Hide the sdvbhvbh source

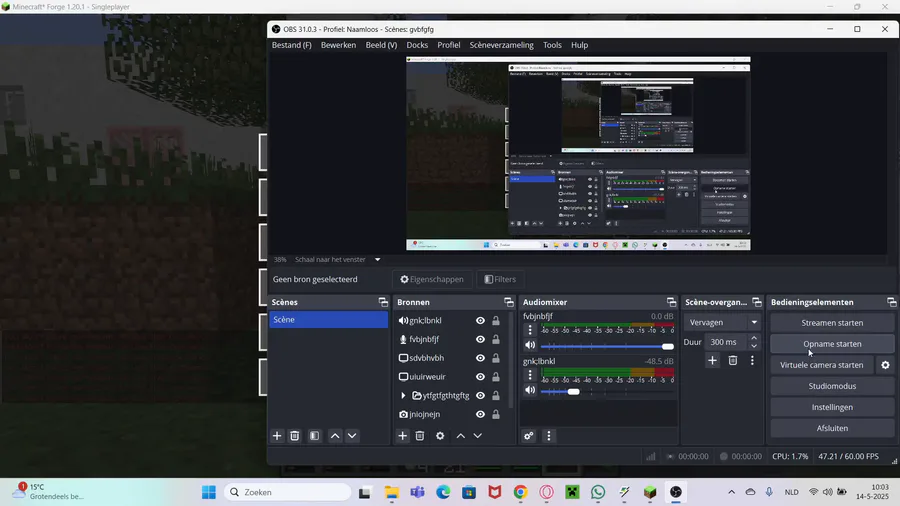(480, 358)
